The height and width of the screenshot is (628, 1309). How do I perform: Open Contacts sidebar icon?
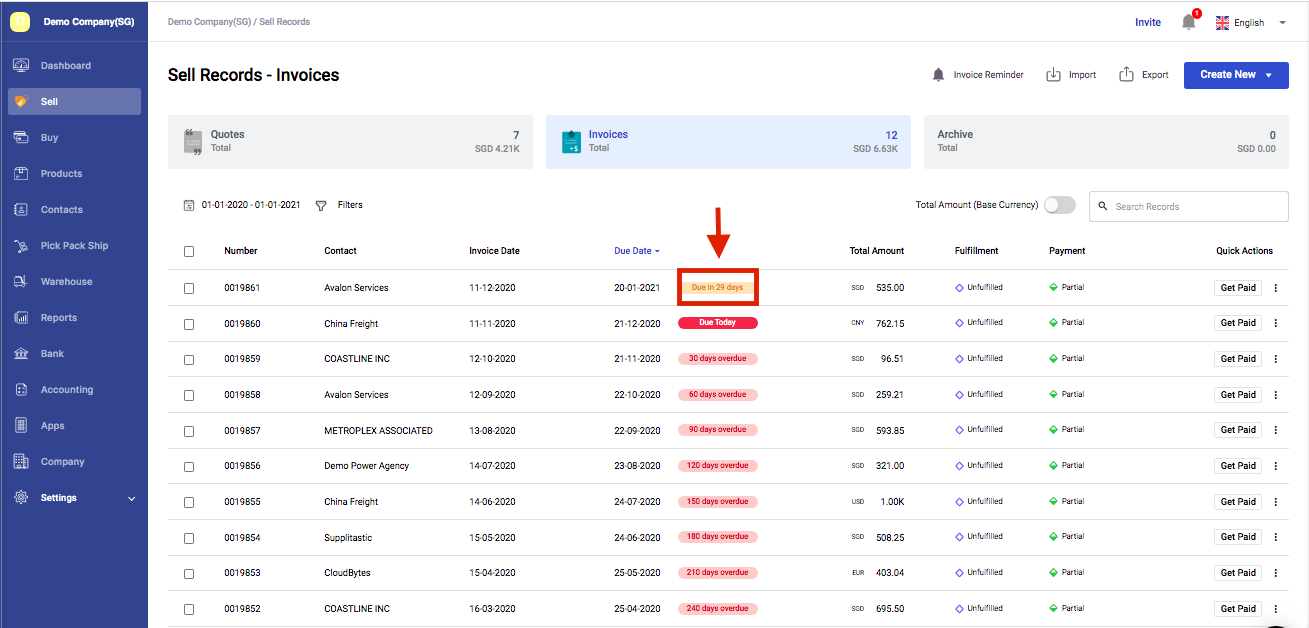point(21,210)
